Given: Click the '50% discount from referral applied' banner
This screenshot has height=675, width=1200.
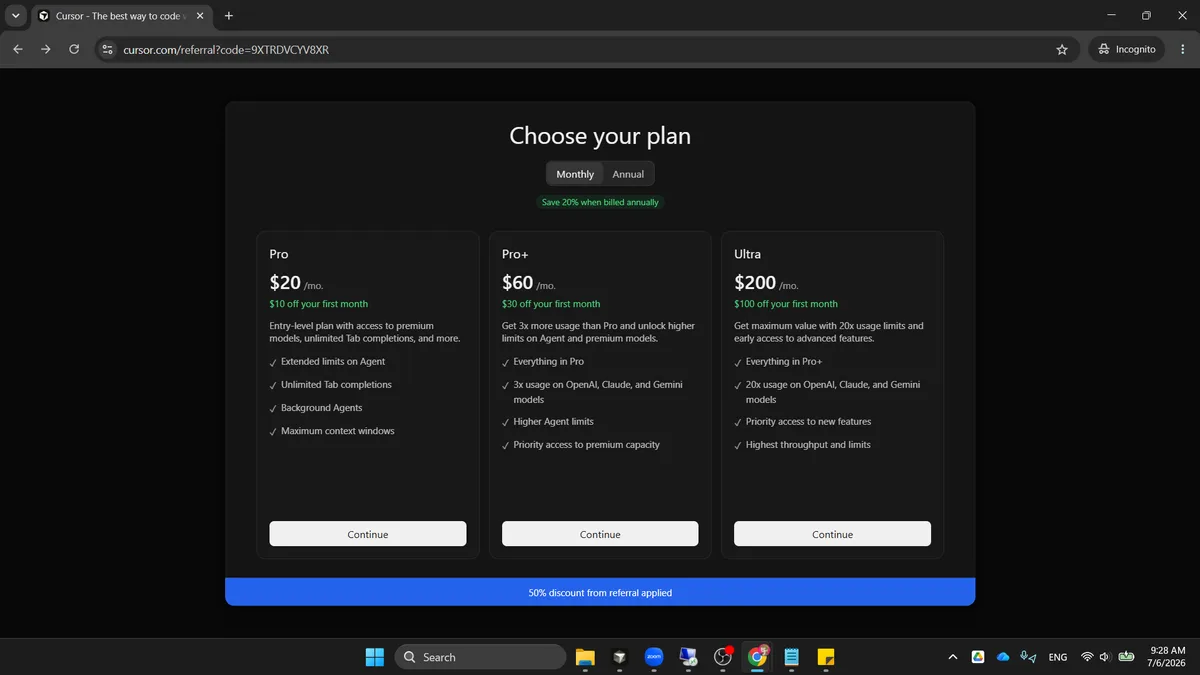Looking at the screenshot, I should click(600, 592).
